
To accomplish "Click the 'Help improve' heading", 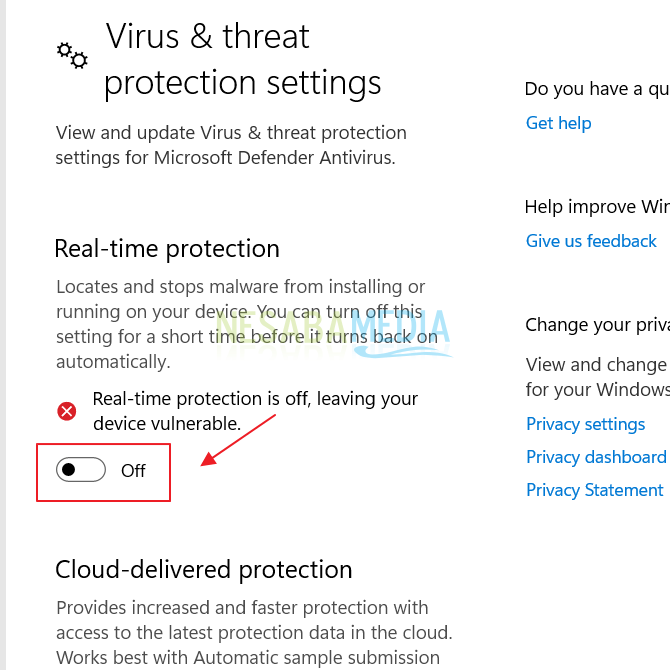I will (x=596, y=207).
